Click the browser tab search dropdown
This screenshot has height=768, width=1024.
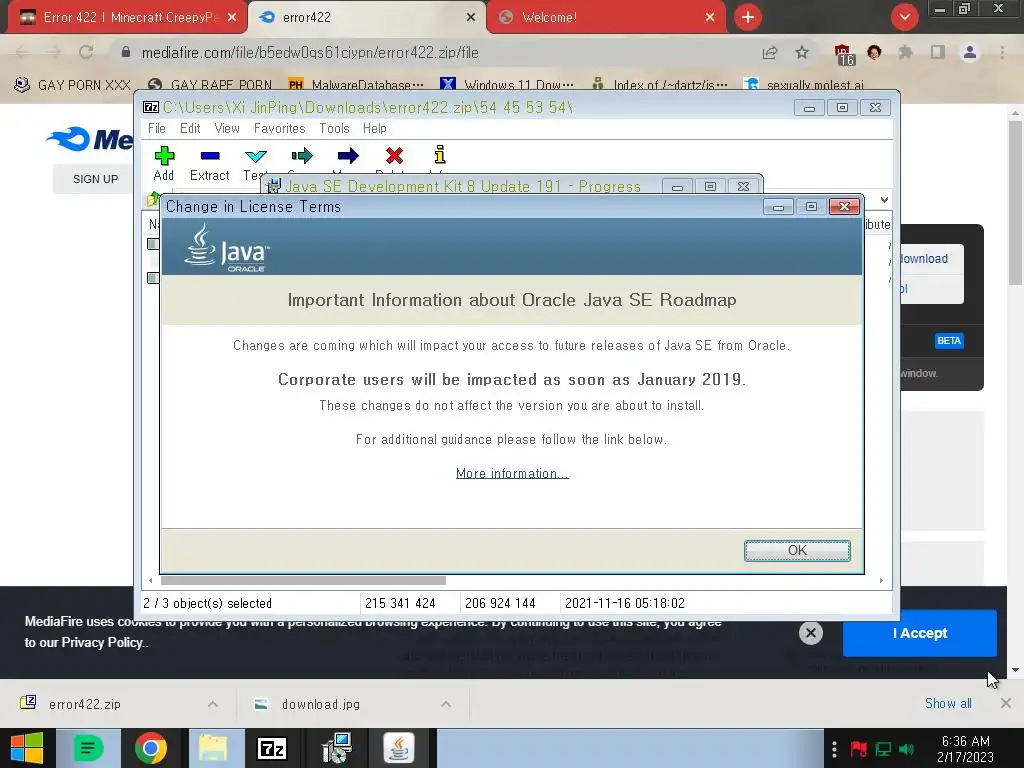904,18
